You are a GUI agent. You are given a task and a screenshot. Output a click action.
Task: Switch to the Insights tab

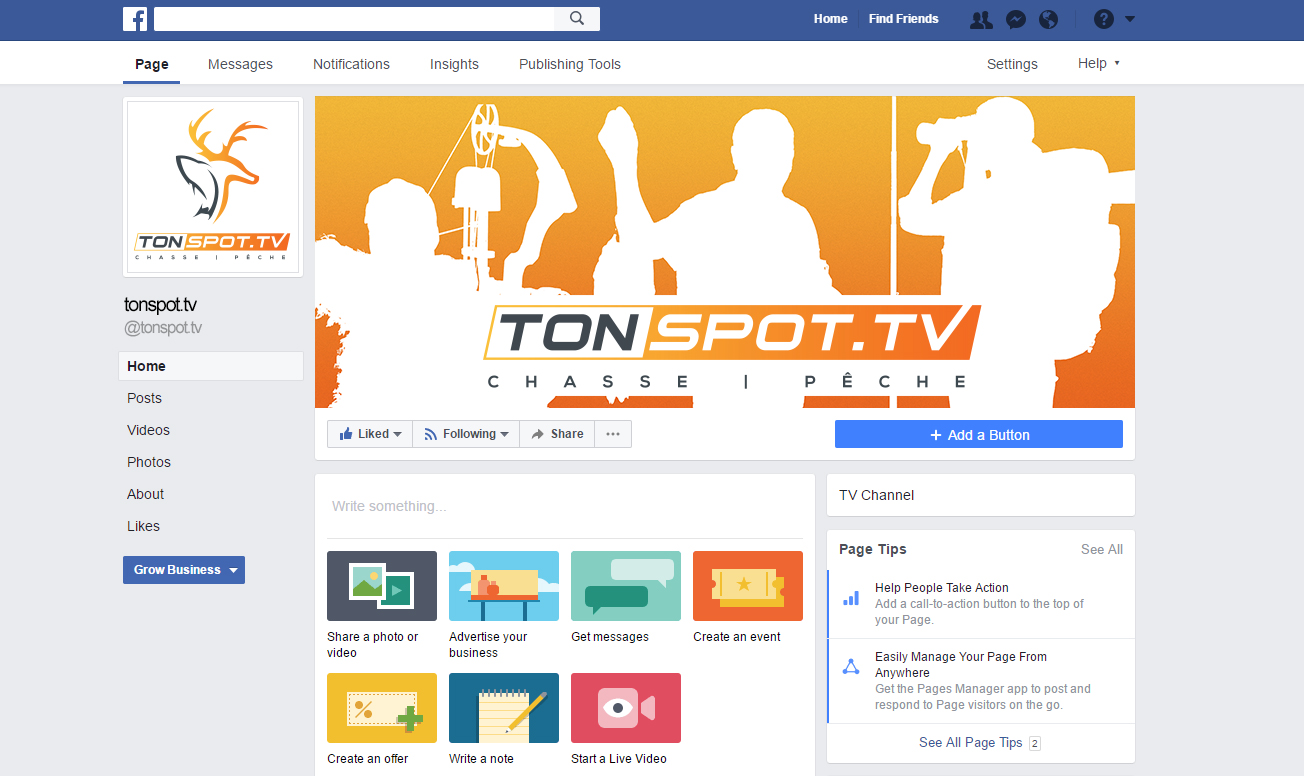tap(454, 63)
